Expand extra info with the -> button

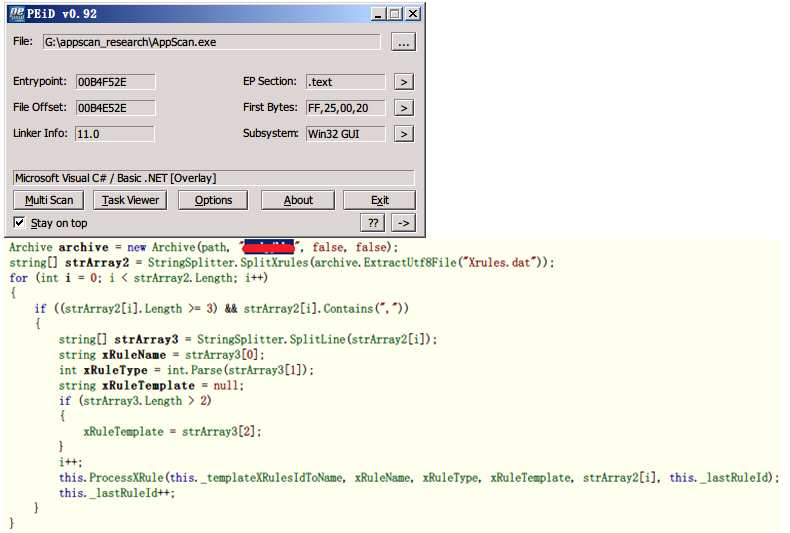(404, 223)
